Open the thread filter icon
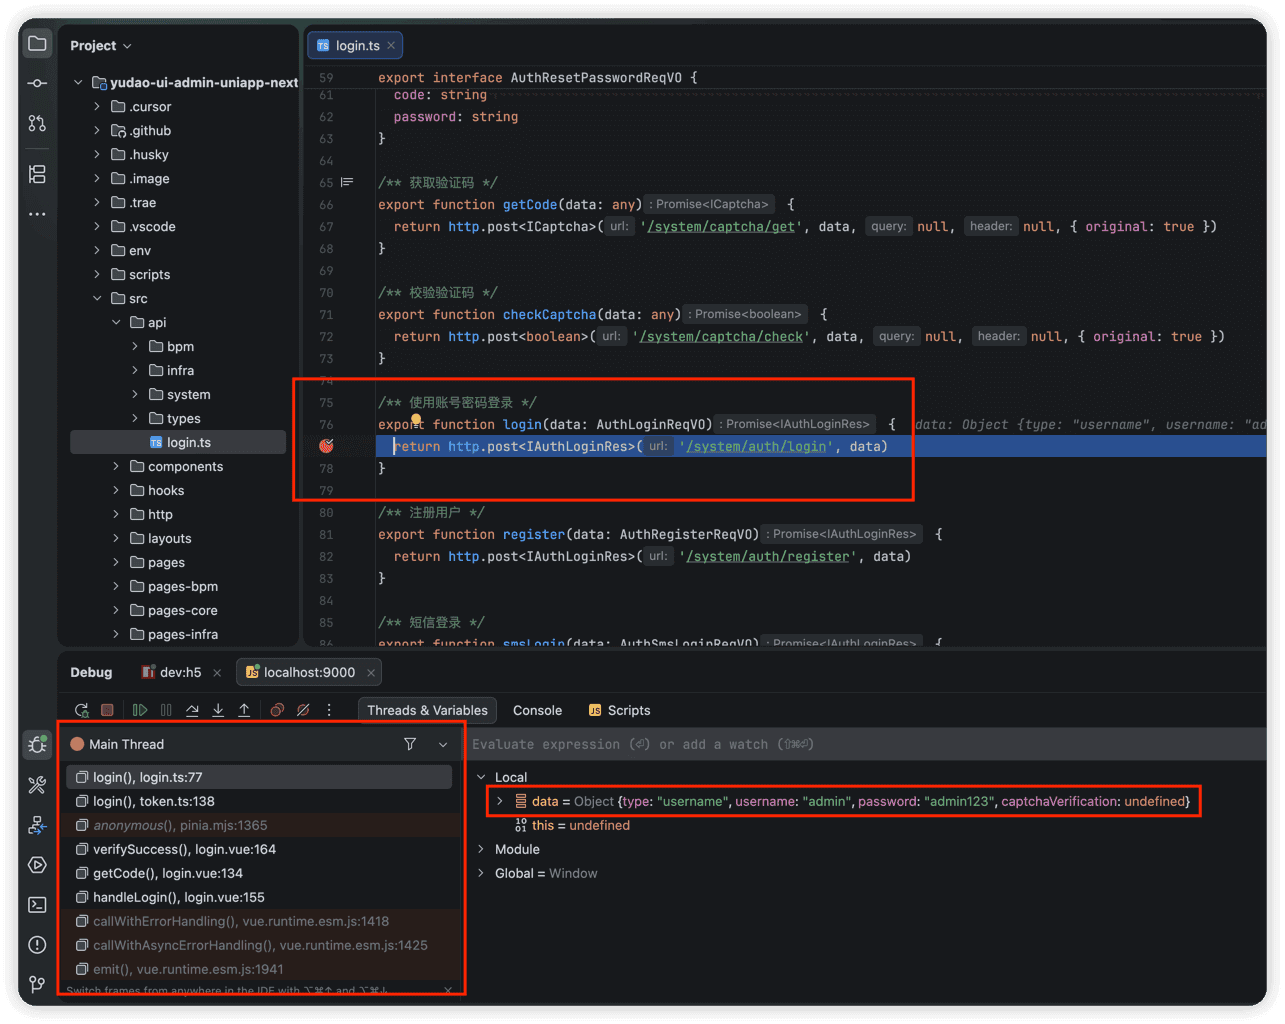This screenshot has height=1024, width=1285. (410, 744)
